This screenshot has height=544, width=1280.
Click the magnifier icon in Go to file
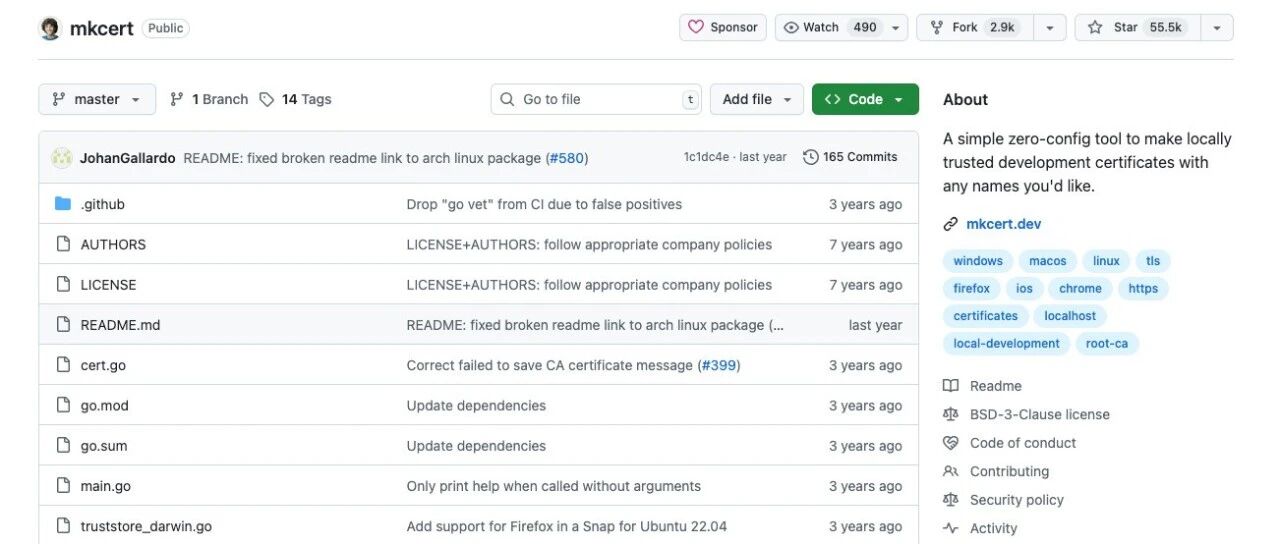pyautogui.click(x=507, y=99)
